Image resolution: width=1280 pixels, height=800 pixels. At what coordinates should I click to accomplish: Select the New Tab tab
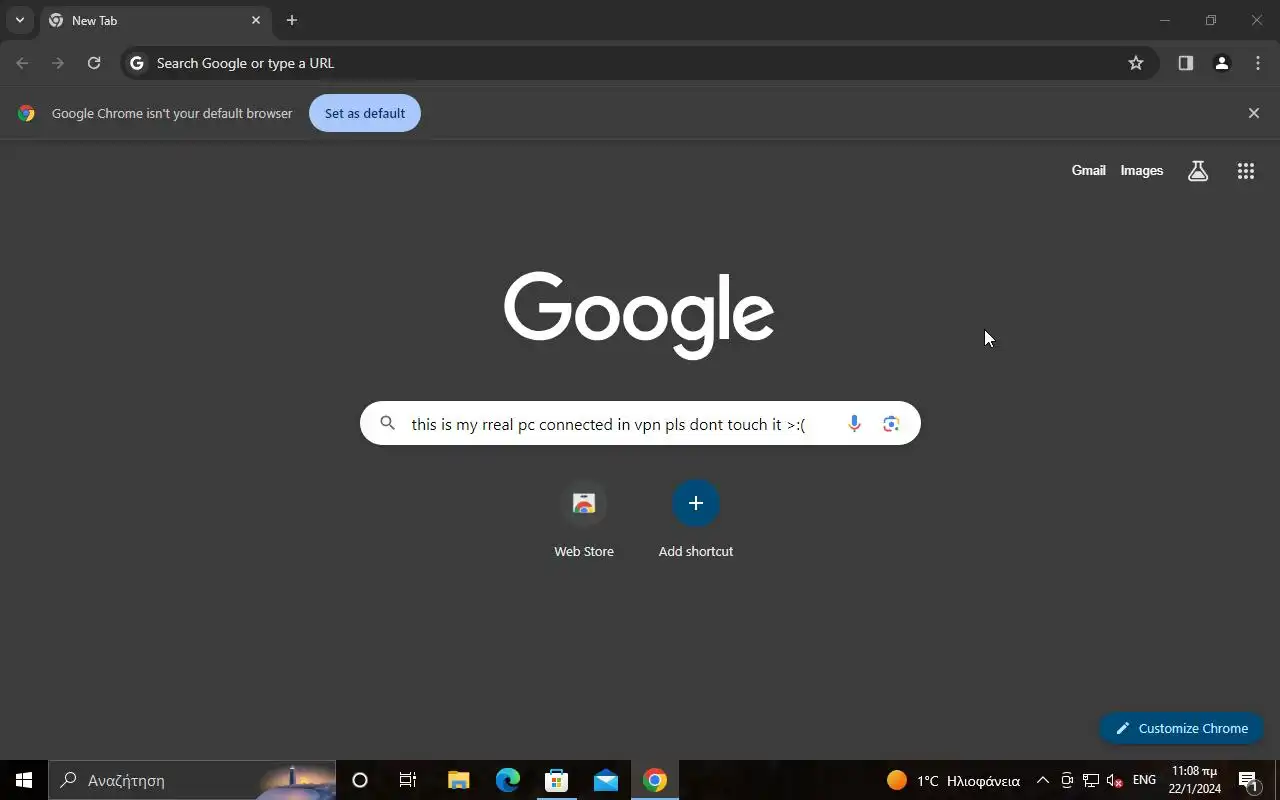click(x=155, y=20)
